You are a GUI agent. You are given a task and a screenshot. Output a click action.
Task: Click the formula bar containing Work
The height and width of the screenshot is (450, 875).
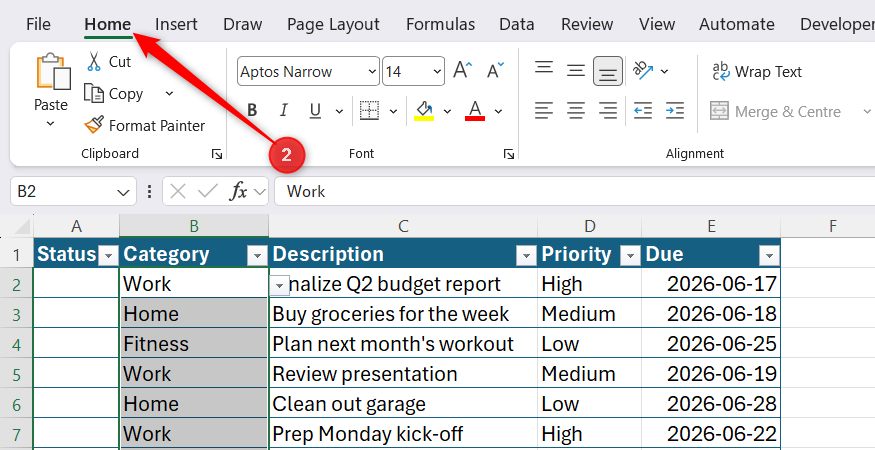click(575, 192)
